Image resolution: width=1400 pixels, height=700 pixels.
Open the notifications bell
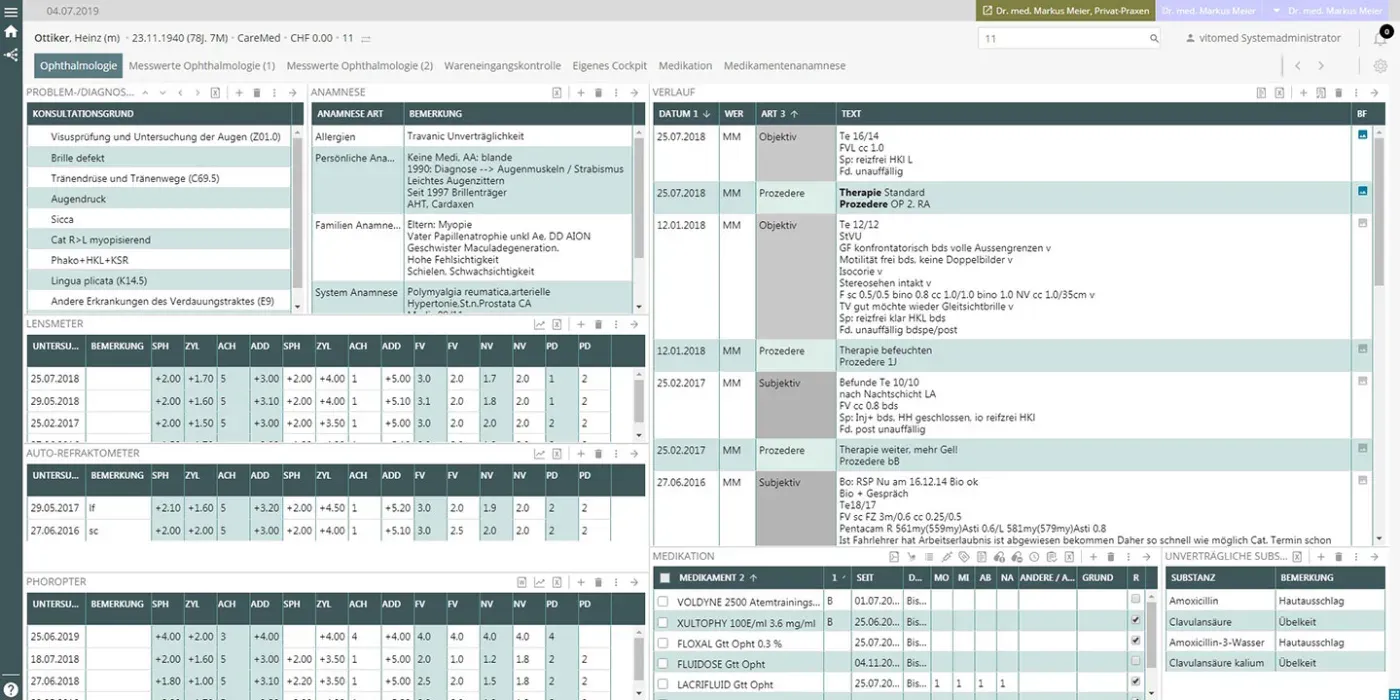(x=1381, y=38)
